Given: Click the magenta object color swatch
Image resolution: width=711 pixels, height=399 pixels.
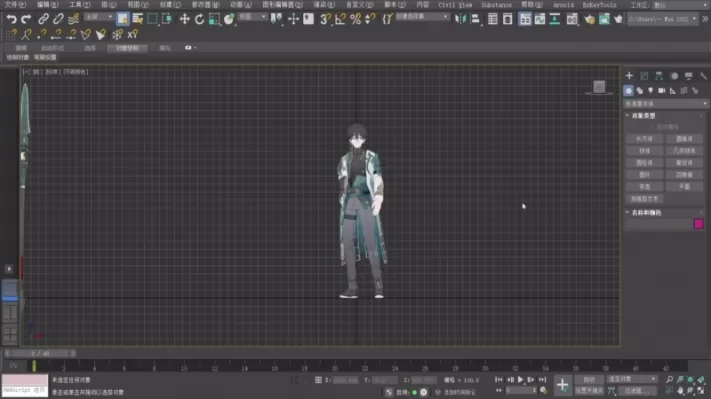Looking at the screenshot, I should (x=699, y=224).
